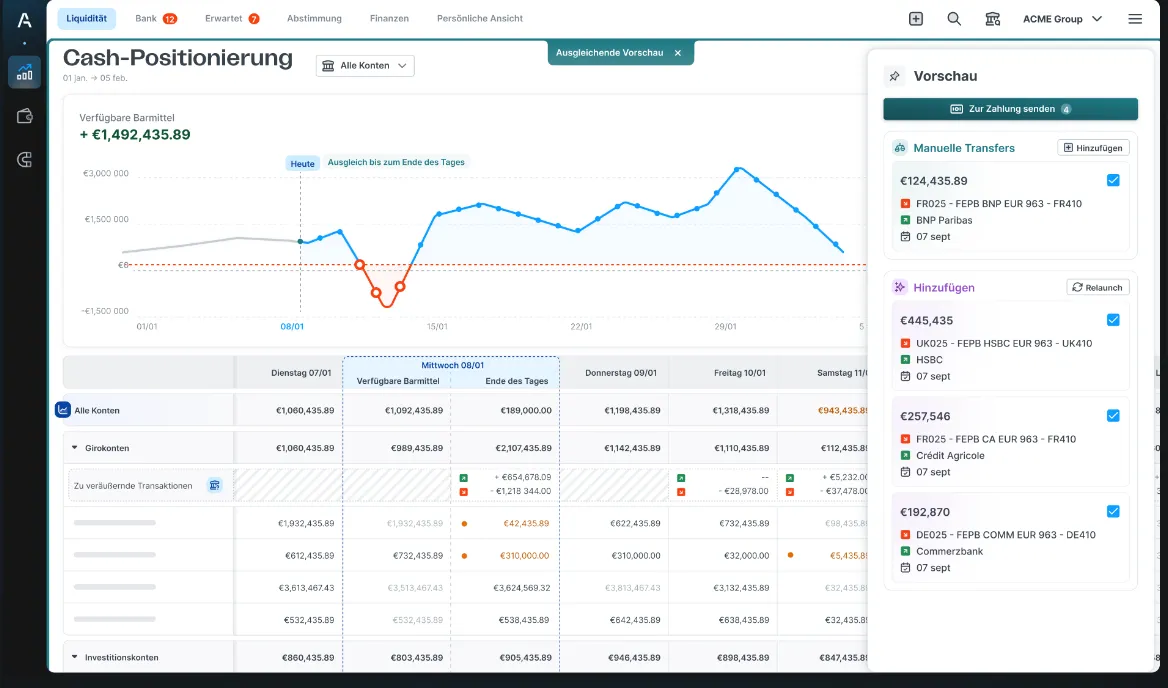
Task: Open search with the magnifier icon
Action: (953, 19)
